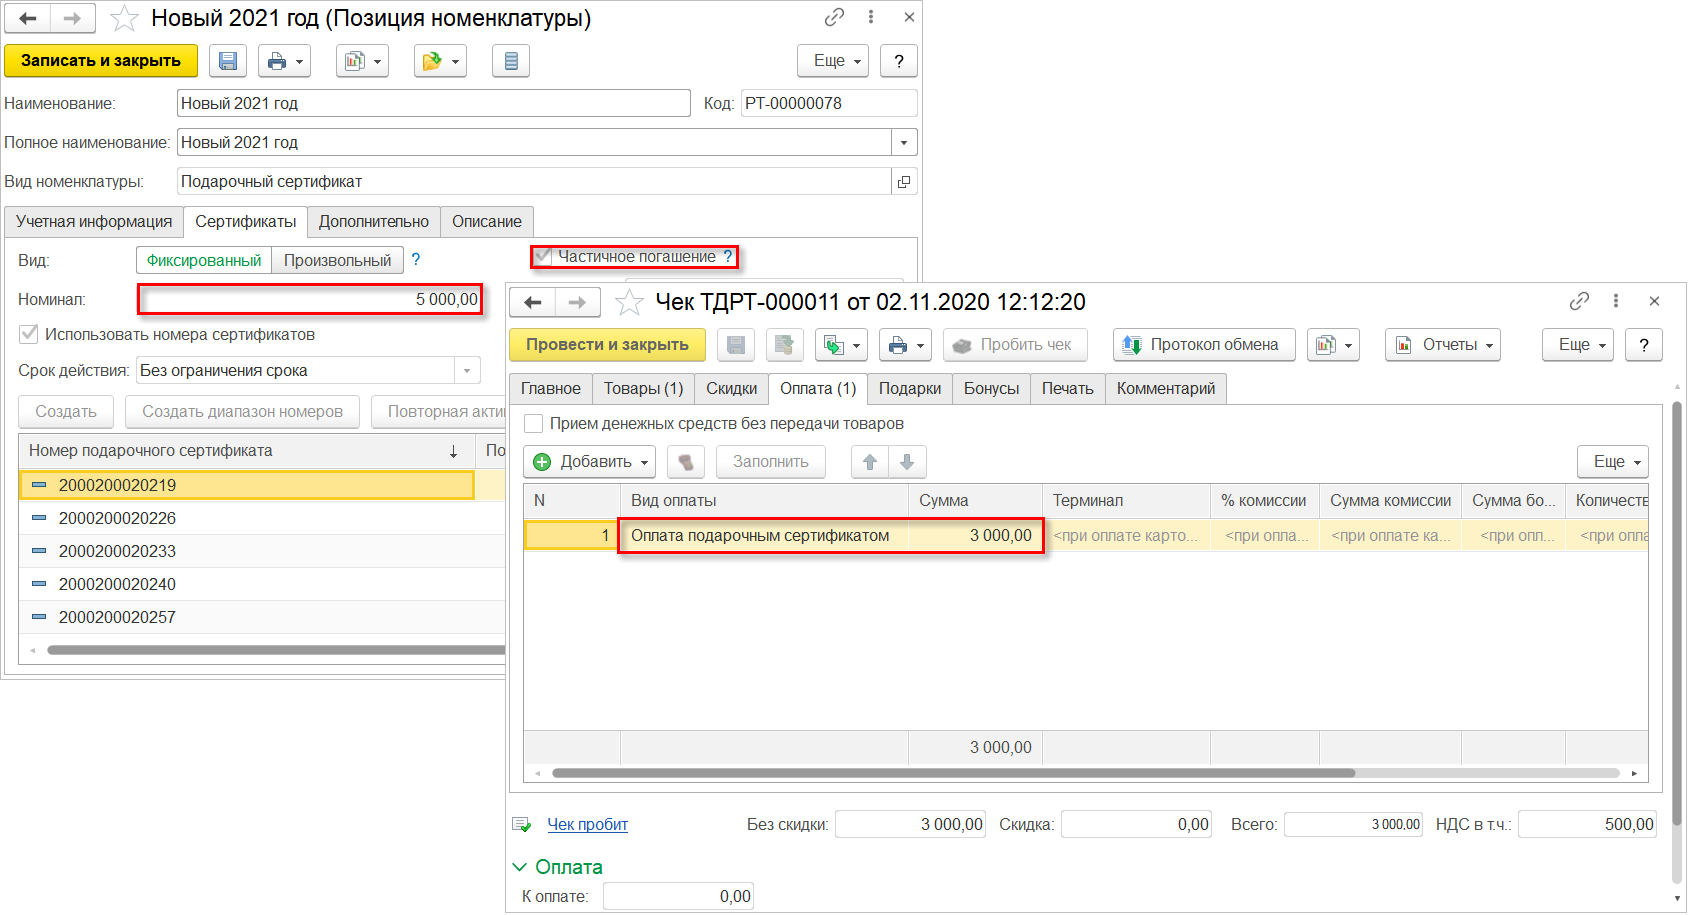Open folder-arrow create-based-on menu
Image resolution: width=1688 pixels, height=915 pixels.
(x=440, y=61)
